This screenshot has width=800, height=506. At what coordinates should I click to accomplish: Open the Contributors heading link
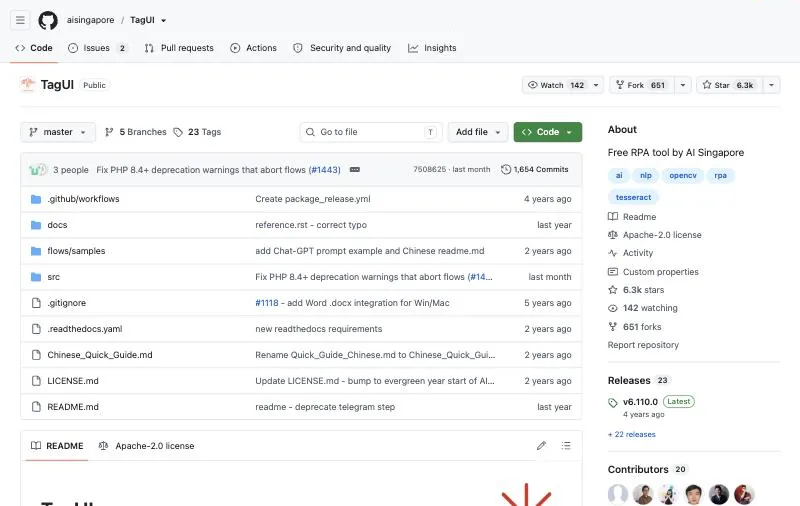click(x=647, y=469)
